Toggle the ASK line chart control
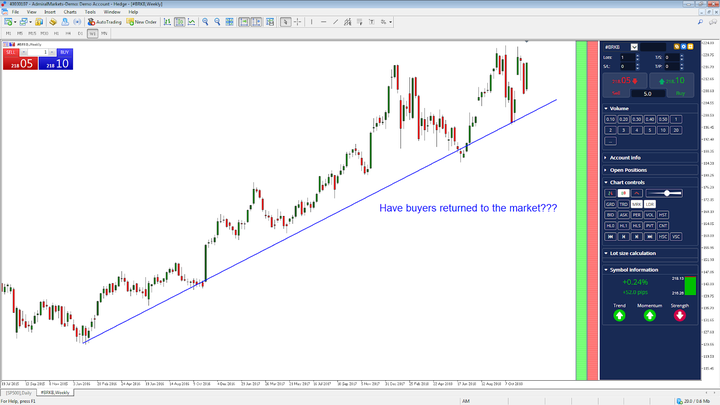Viewport: 720px width, 405px height. [x=623, y=215]
